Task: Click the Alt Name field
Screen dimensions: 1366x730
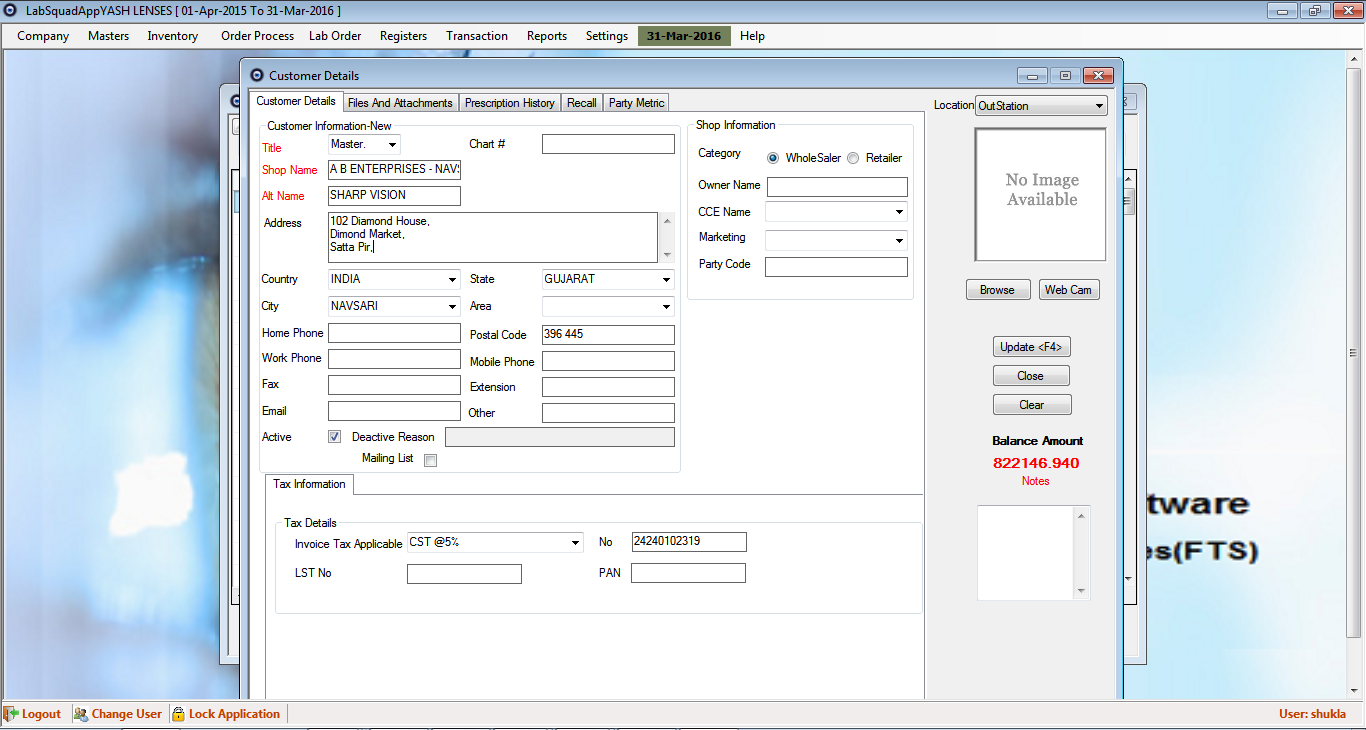Action: (394, 196)
